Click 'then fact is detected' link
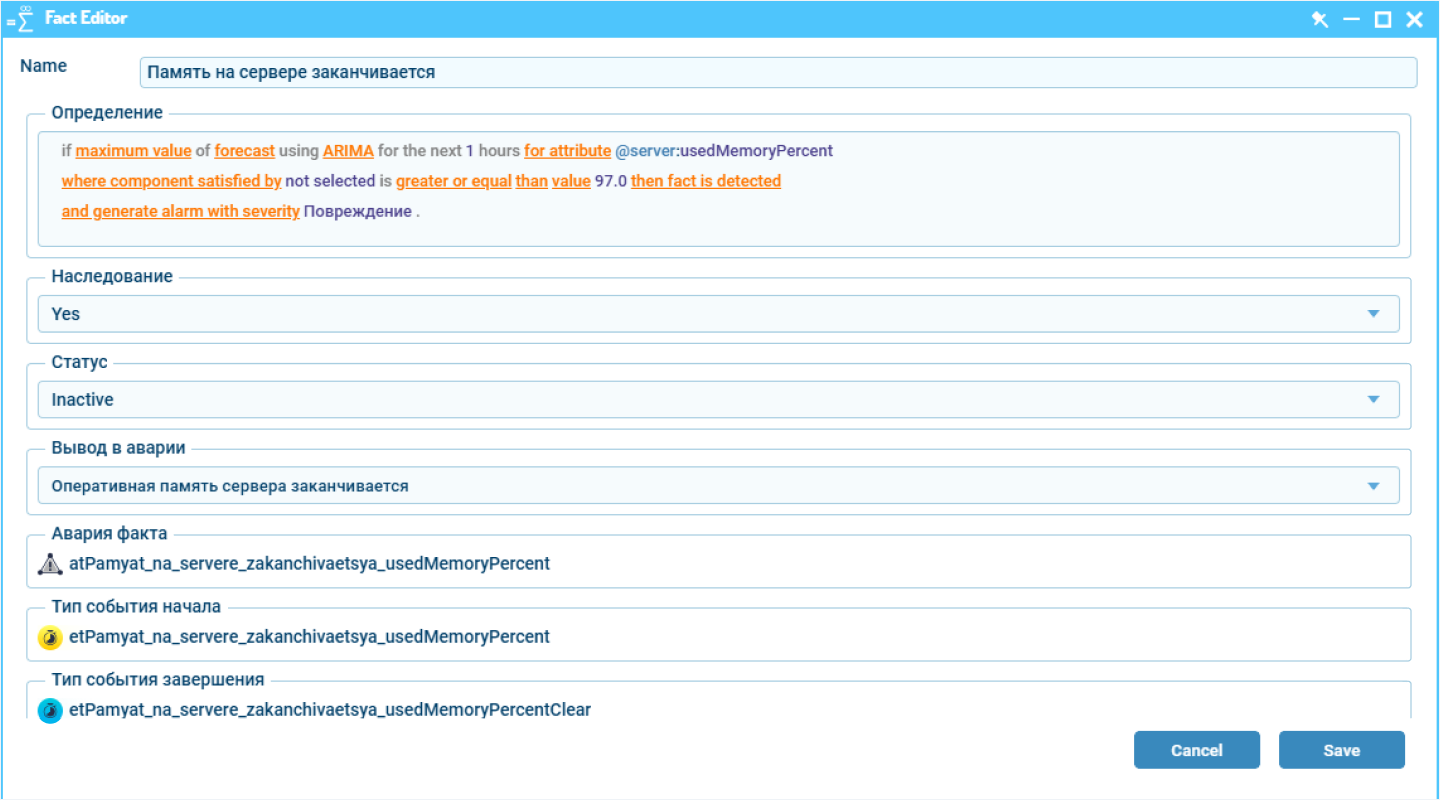This screenshot has height=800, width=1440. 706,182
